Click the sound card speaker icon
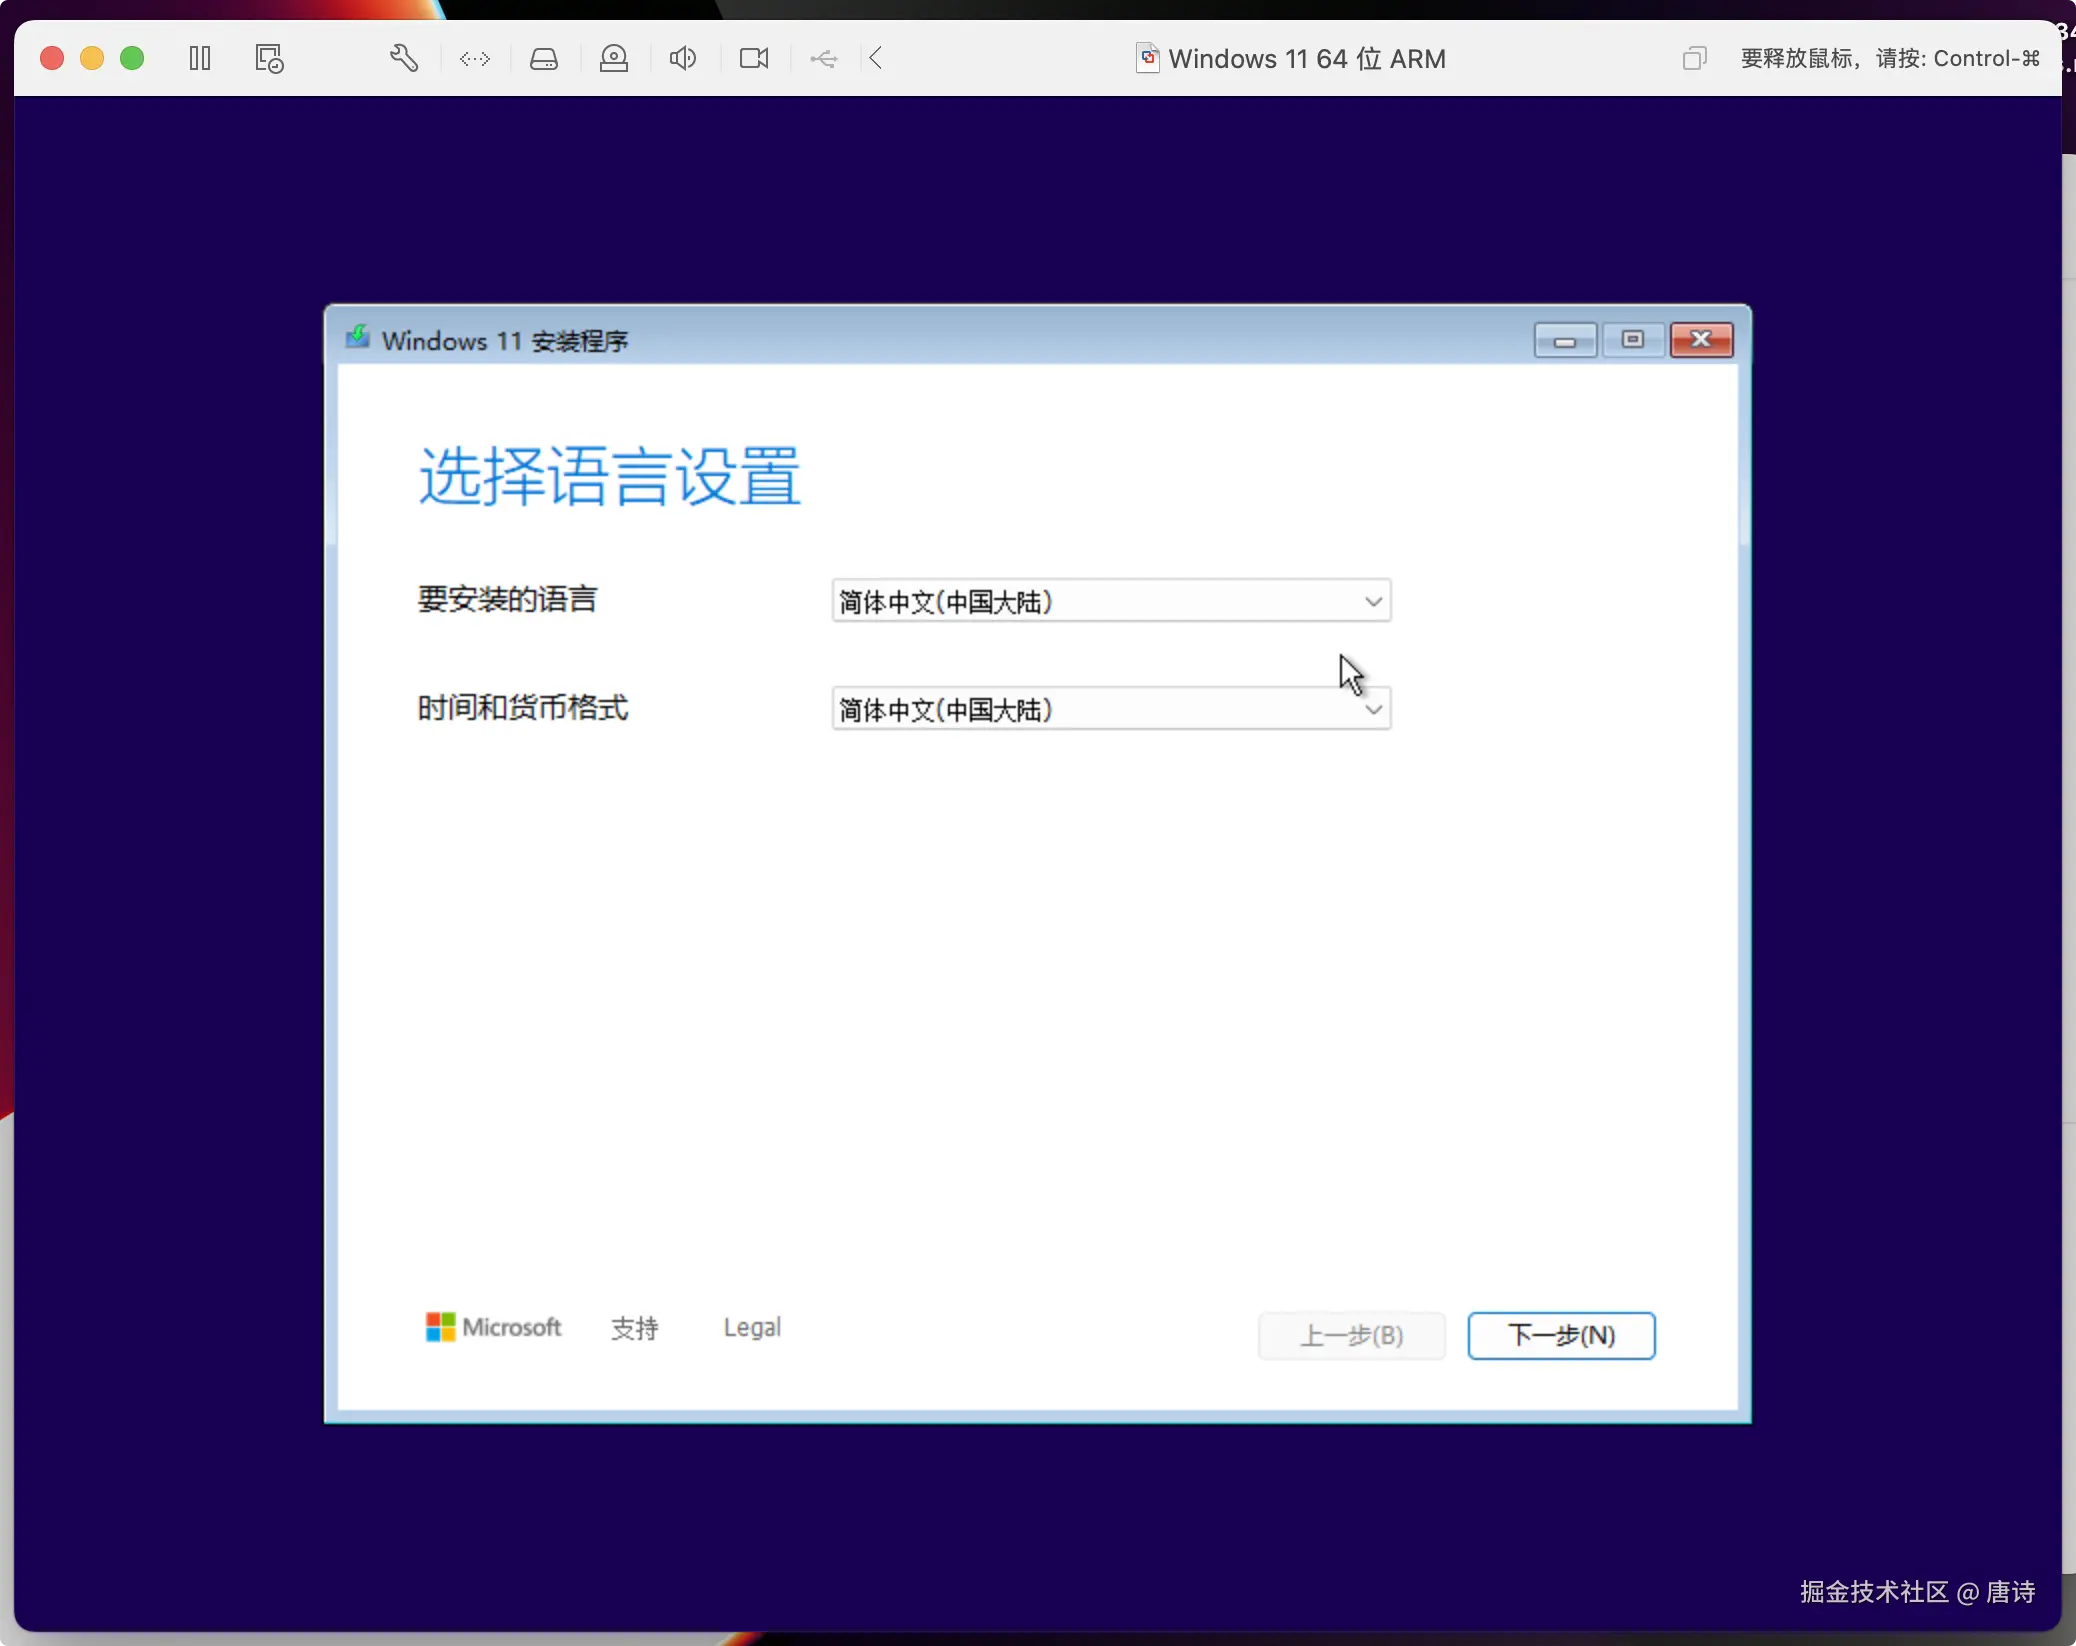 pyautogui.click(x=683, y=58)
